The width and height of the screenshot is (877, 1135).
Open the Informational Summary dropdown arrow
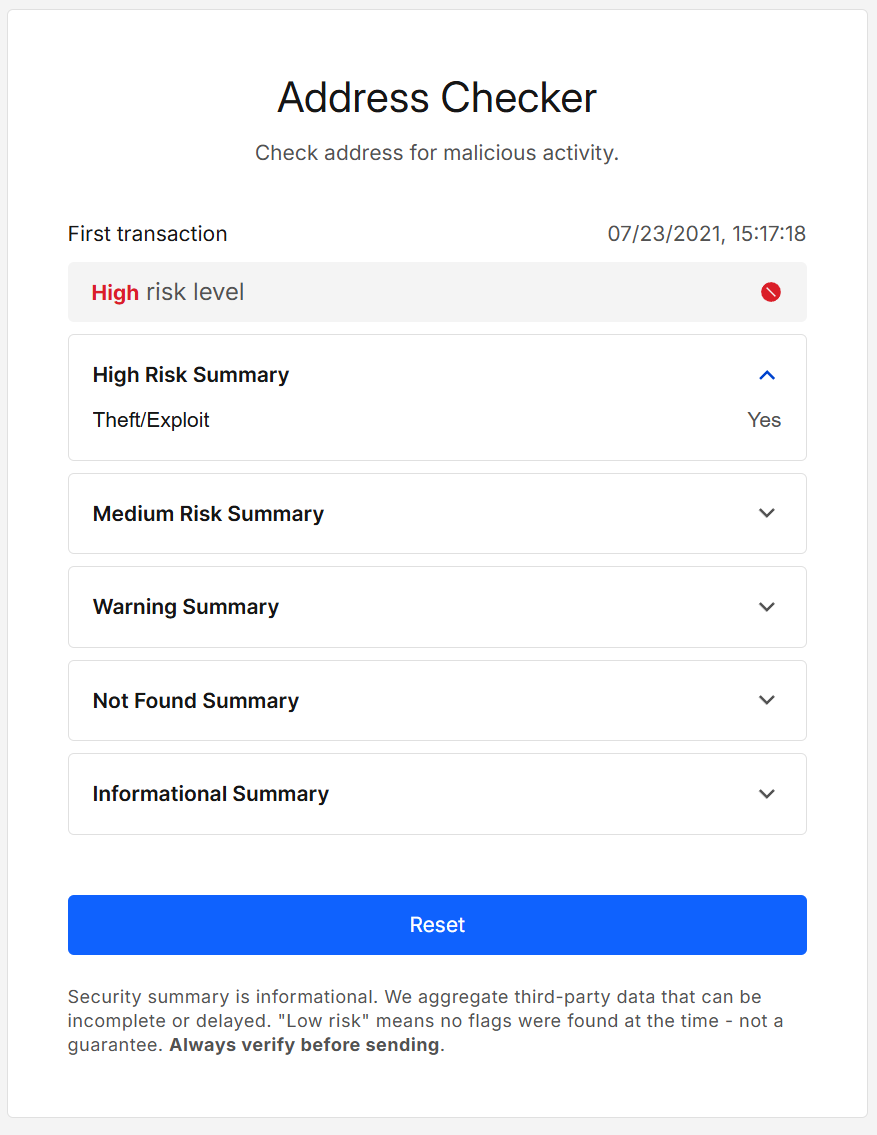coord(766,793)
